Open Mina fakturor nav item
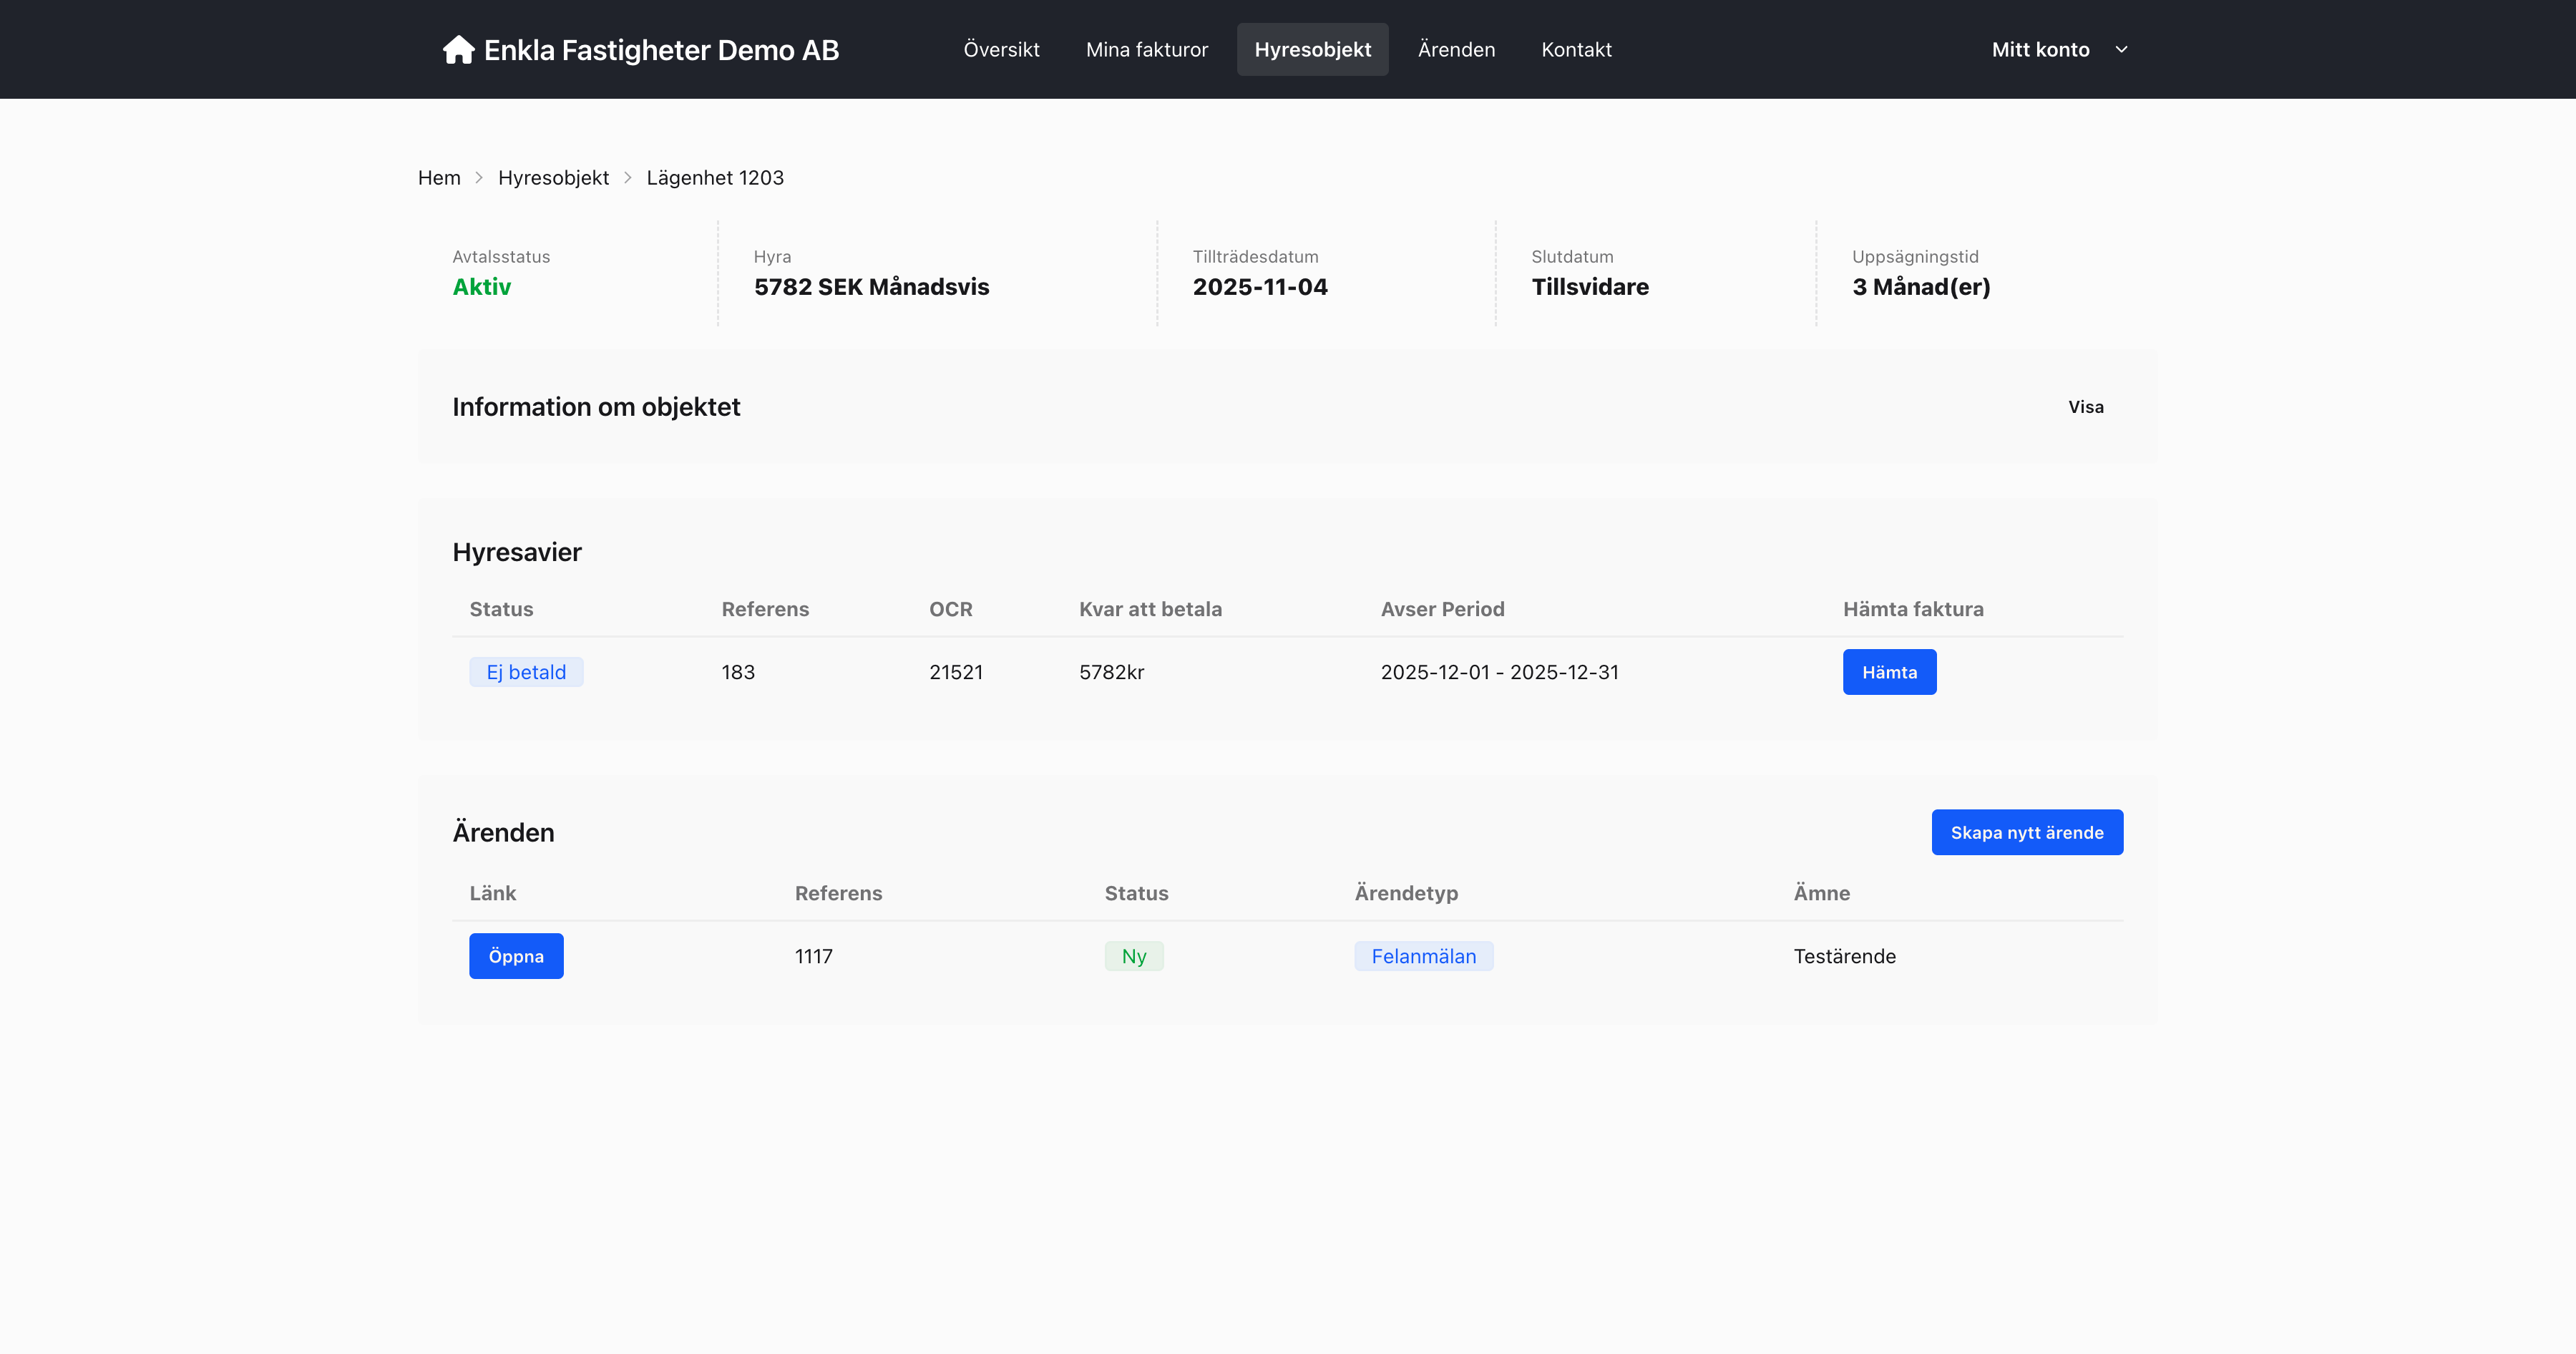Image resolution: width=2576 pixels, height=1354 pixels. click(1146, 49)
